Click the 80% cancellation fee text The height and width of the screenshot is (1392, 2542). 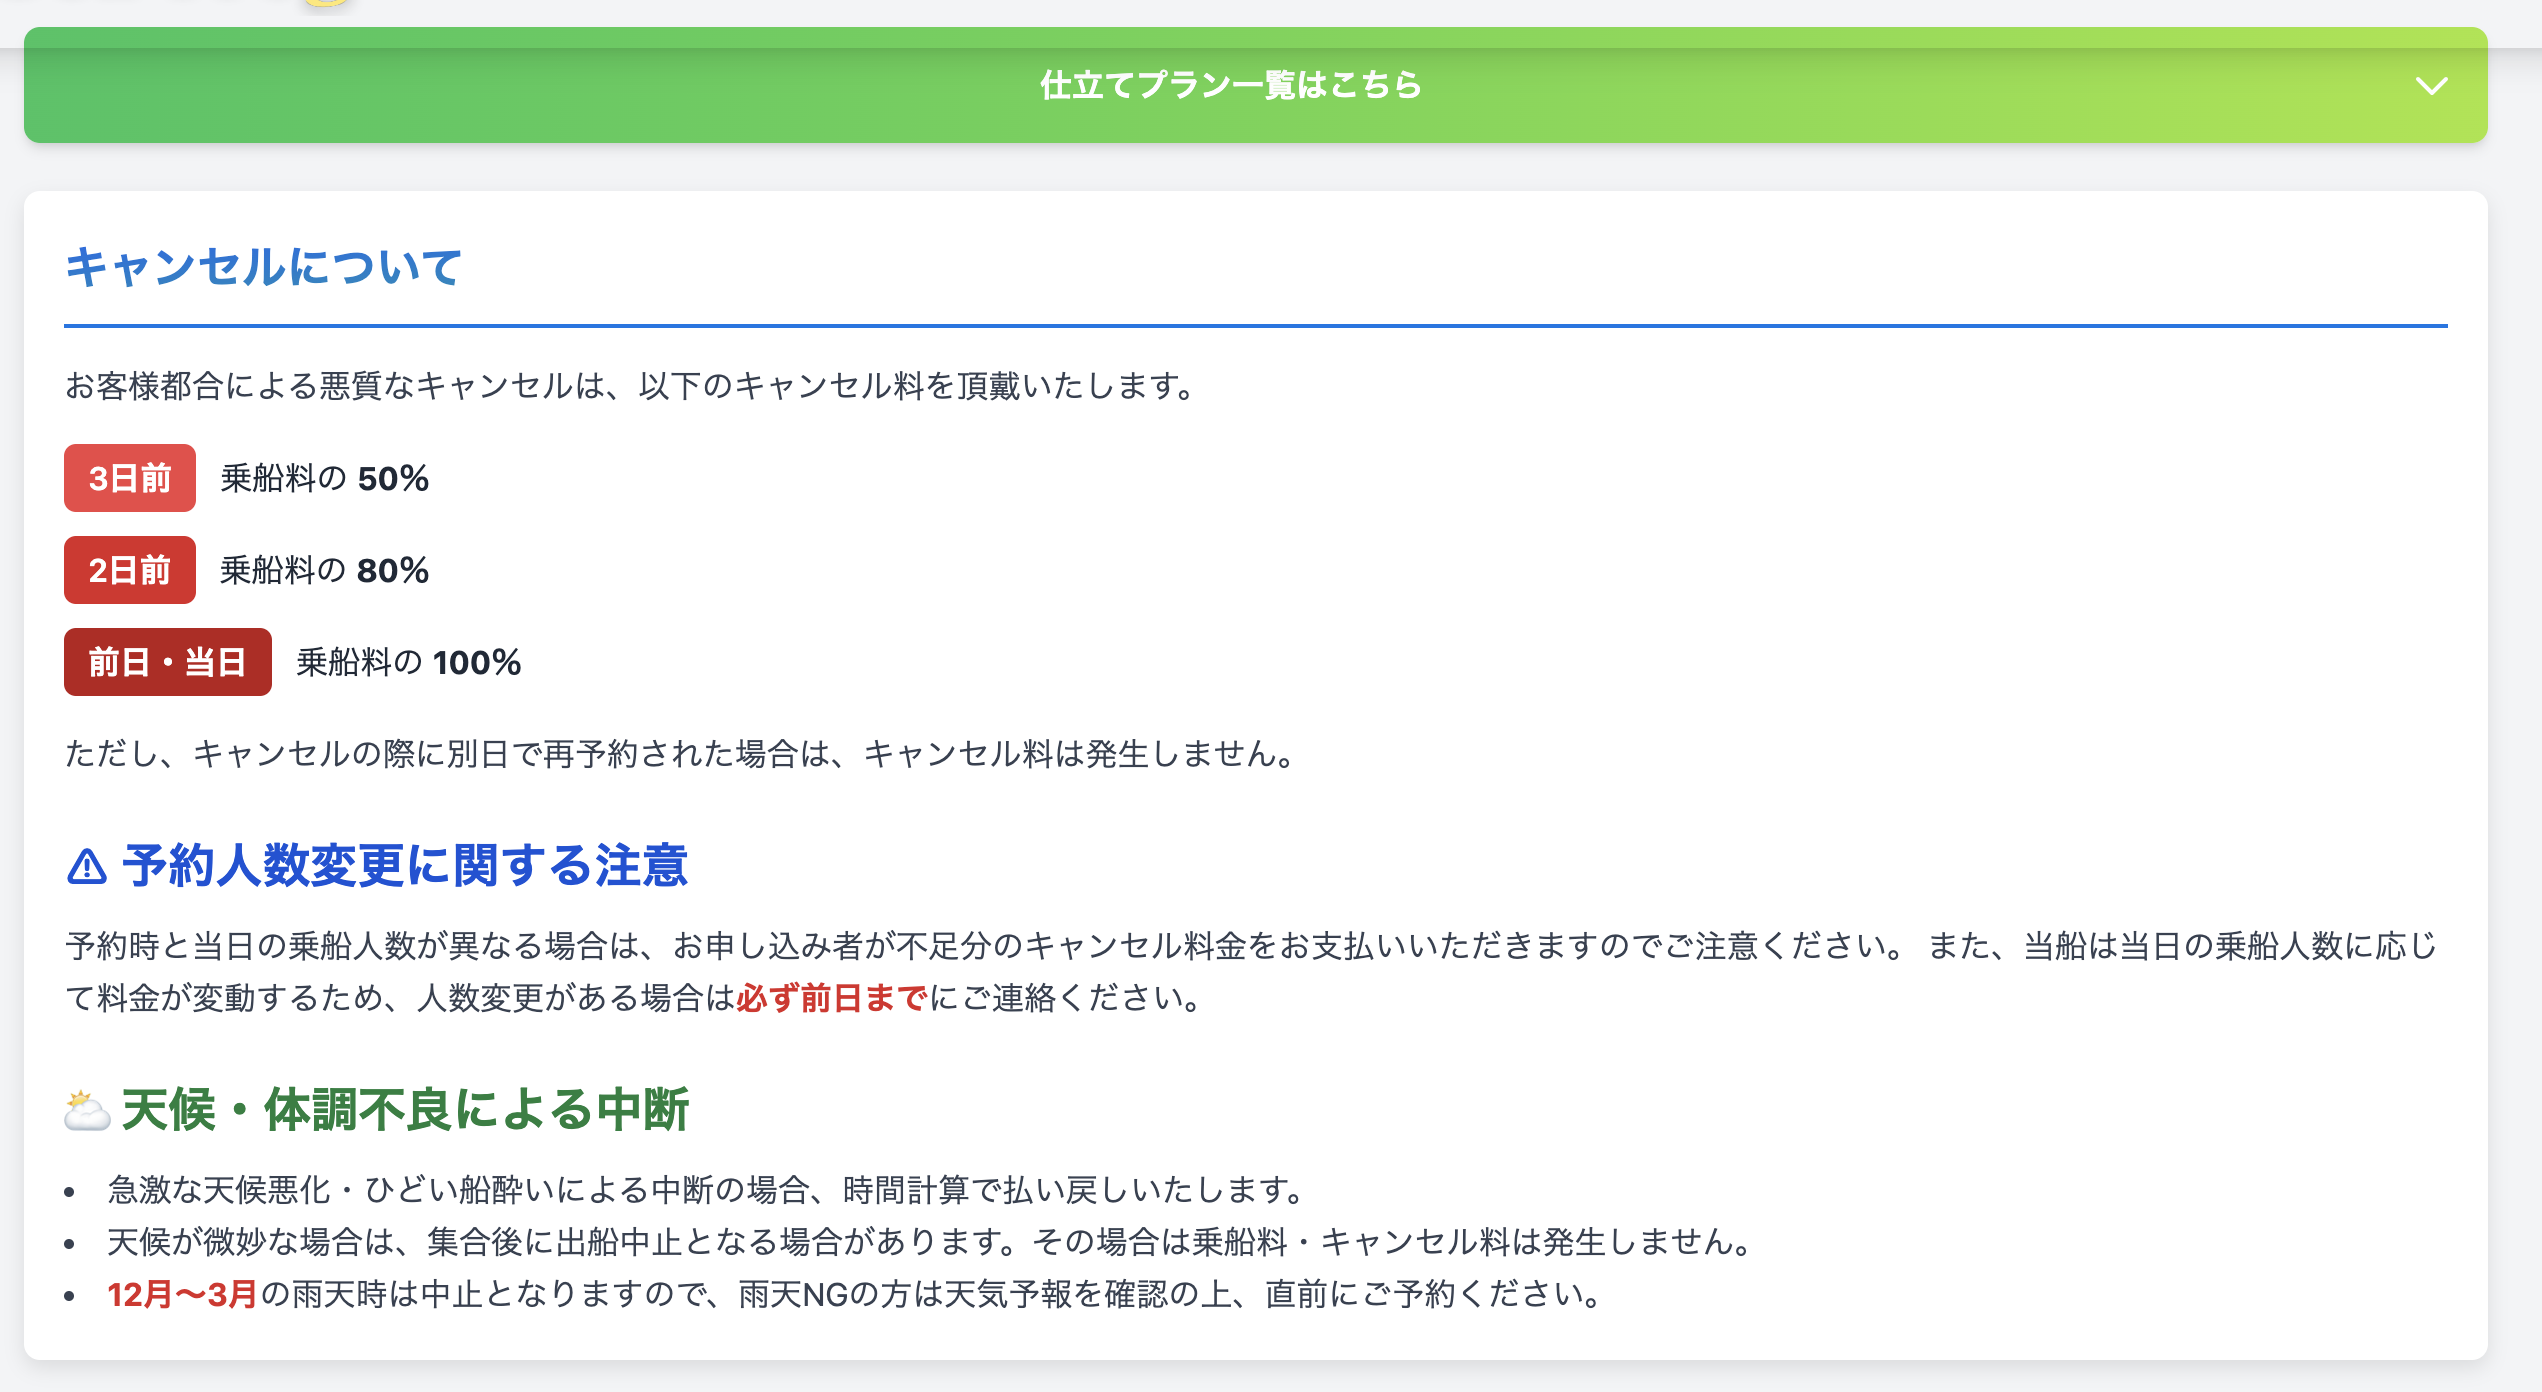click(x=393, y=571)
